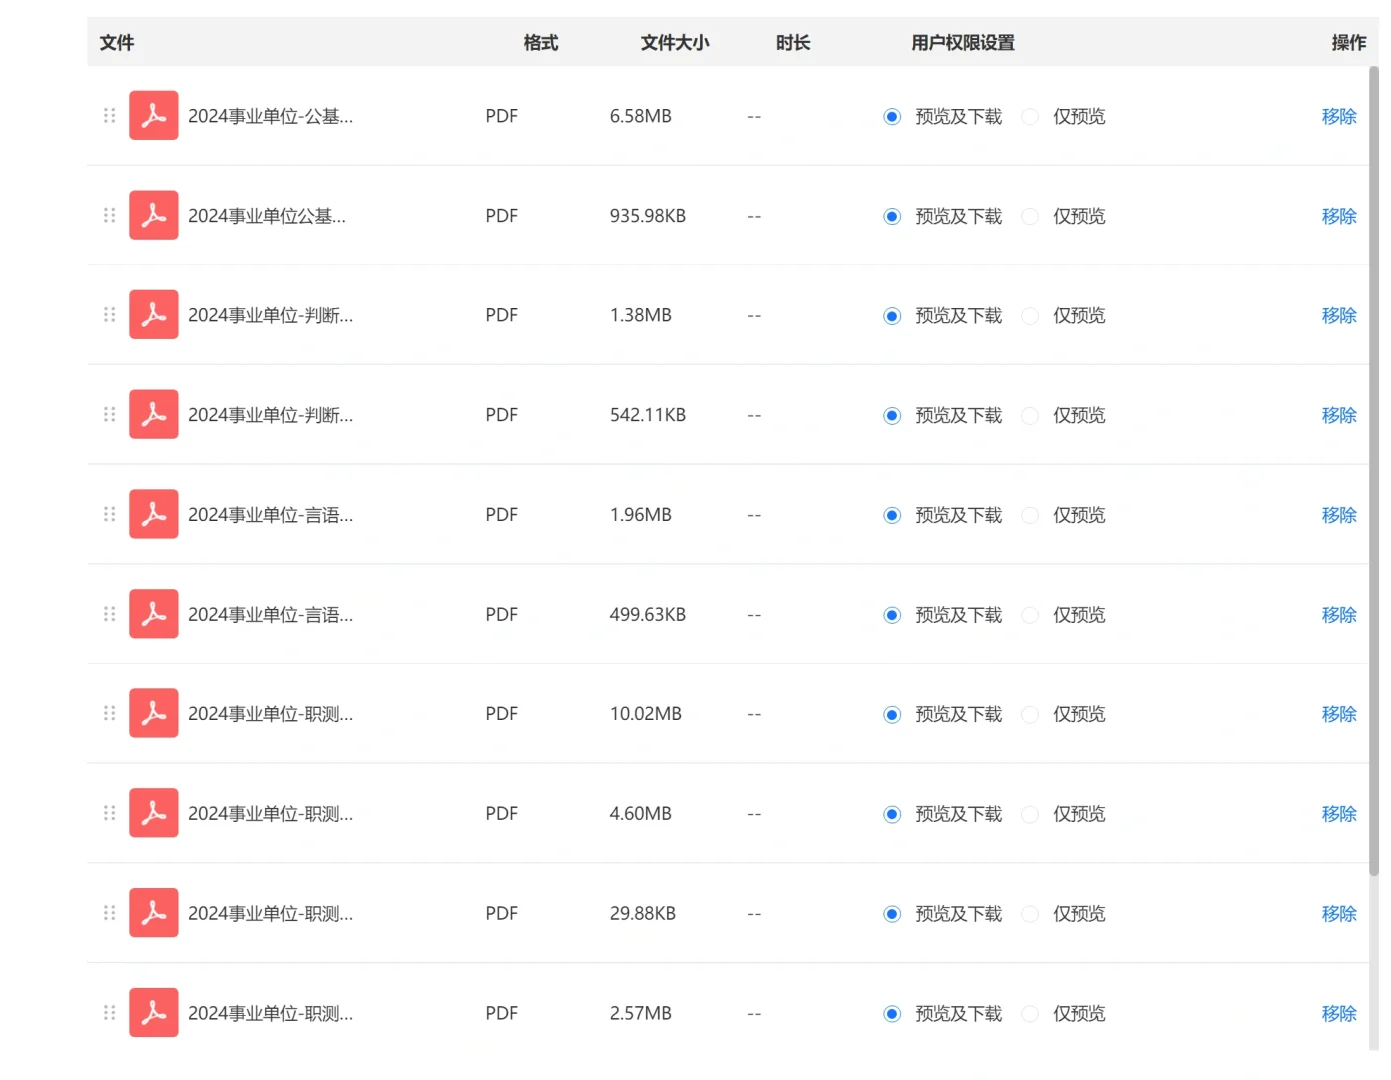This screenshot has height=1080, width=1391.
Task: Click file name 2024事业单位-判断... in the 1.38MB row
Action: [270, 316]
